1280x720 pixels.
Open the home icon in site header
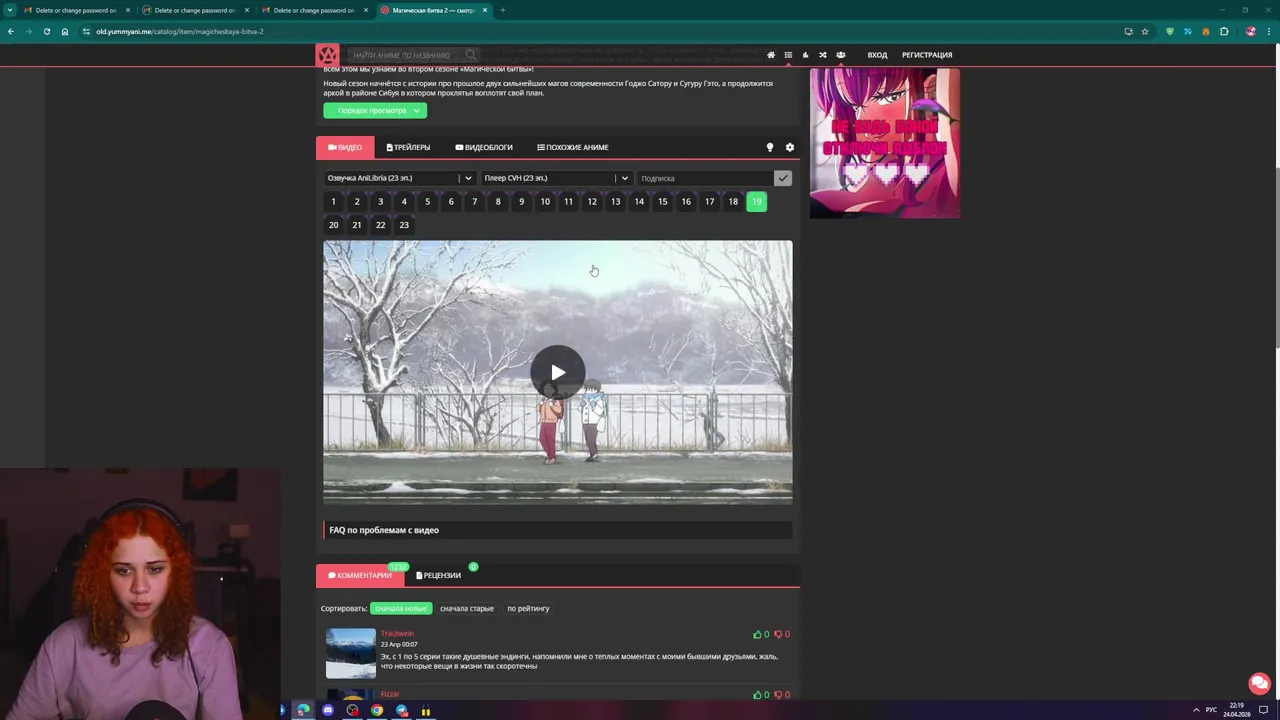tap(770, 55)
